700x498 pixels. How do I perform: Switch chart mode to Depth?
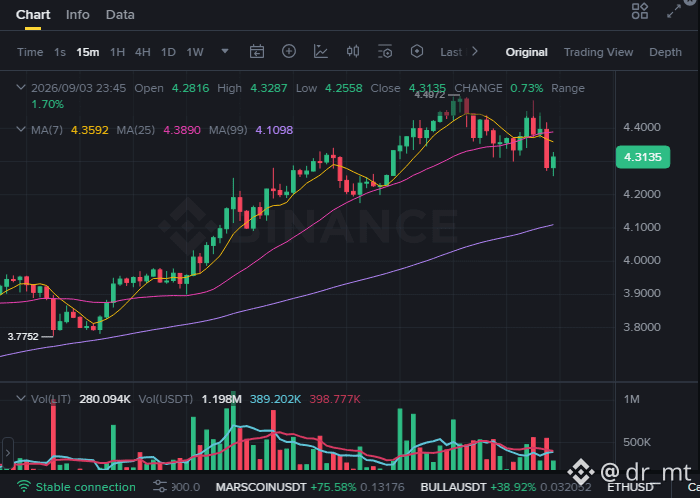(x=665, y=52)
